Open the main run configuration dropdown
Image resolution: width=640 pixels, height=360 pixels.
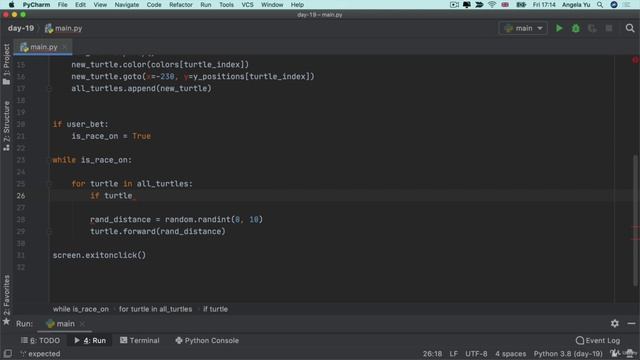tap(523, 28)
